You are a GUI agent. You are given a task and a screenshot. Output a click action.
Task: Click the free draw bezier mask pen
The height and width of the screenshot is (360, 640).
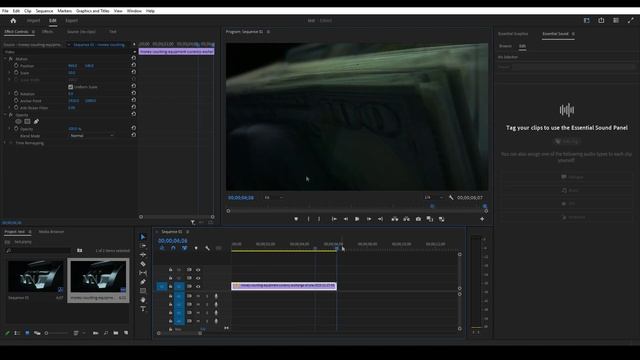point(36,121)
